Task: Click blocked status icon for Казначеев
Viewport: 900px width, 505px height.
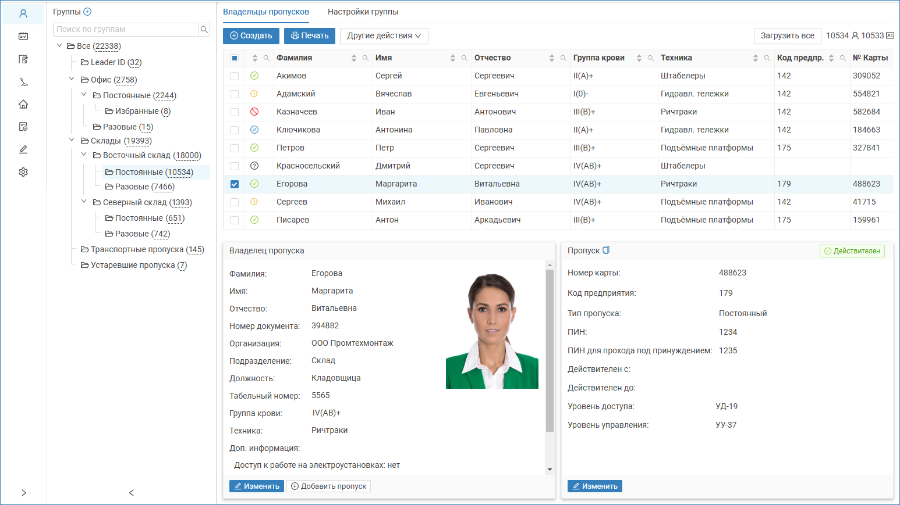Action: [x=254, y=112]
